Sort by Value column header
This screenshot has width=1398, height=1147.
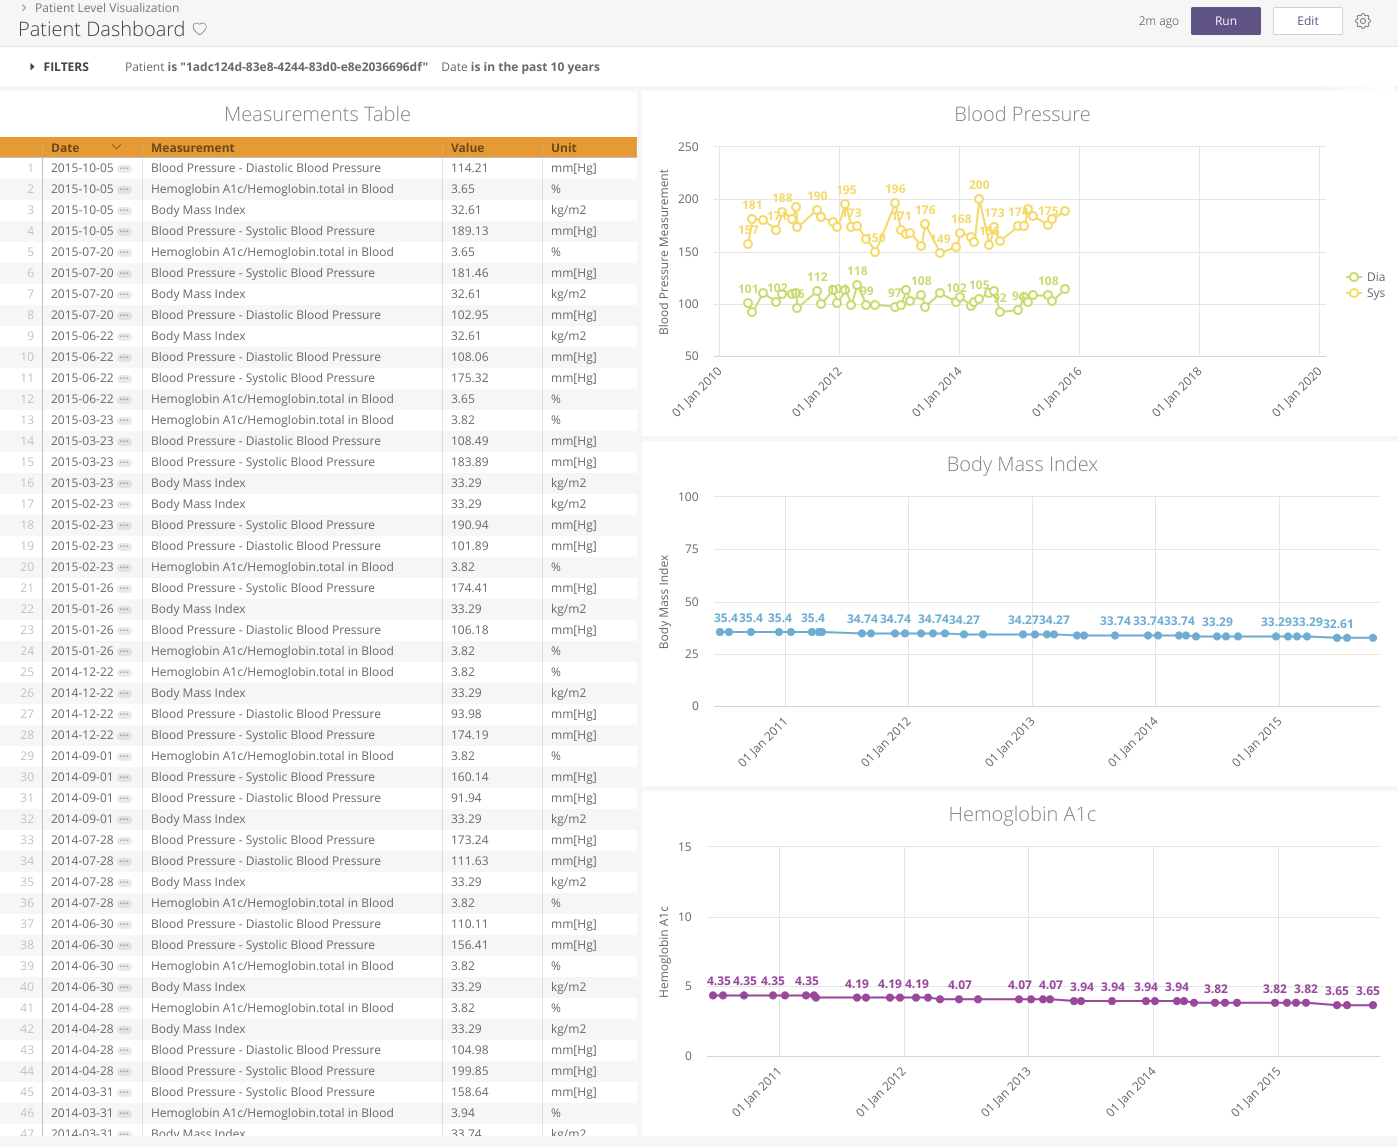point(467,148)
